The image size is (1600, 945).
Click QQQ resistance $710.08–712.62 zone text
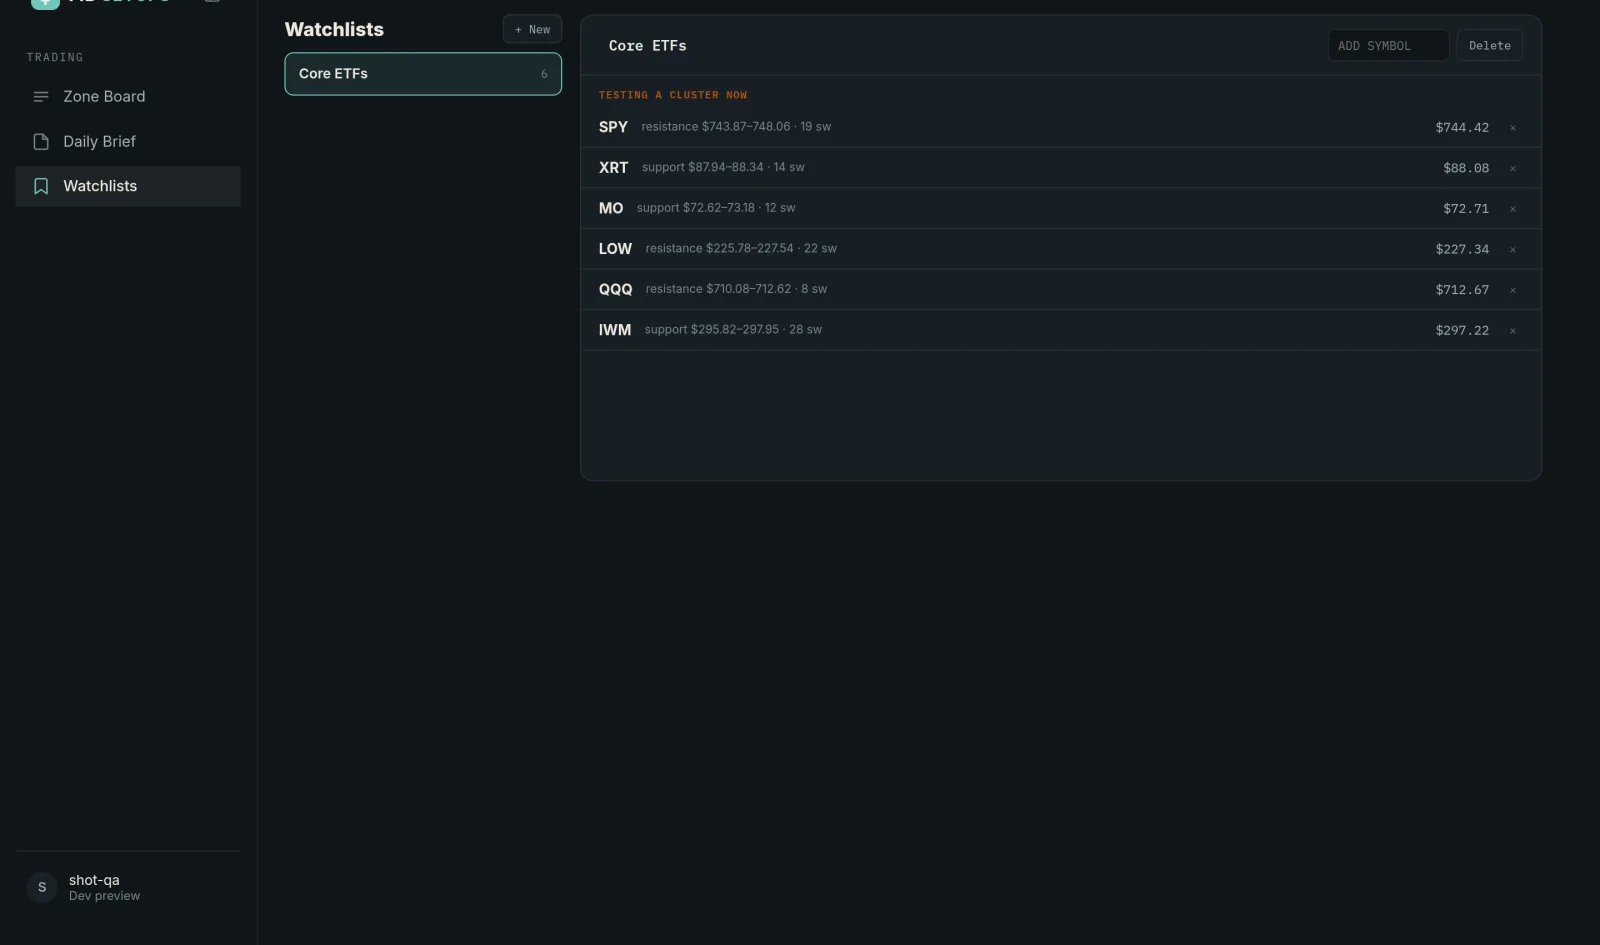click(736, 289)
